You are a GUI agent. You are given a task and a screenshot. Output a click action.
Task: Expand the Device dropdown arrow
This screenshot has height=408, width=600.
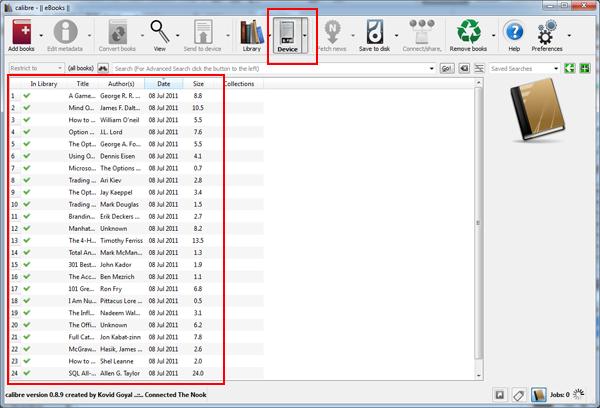(305, 36)
